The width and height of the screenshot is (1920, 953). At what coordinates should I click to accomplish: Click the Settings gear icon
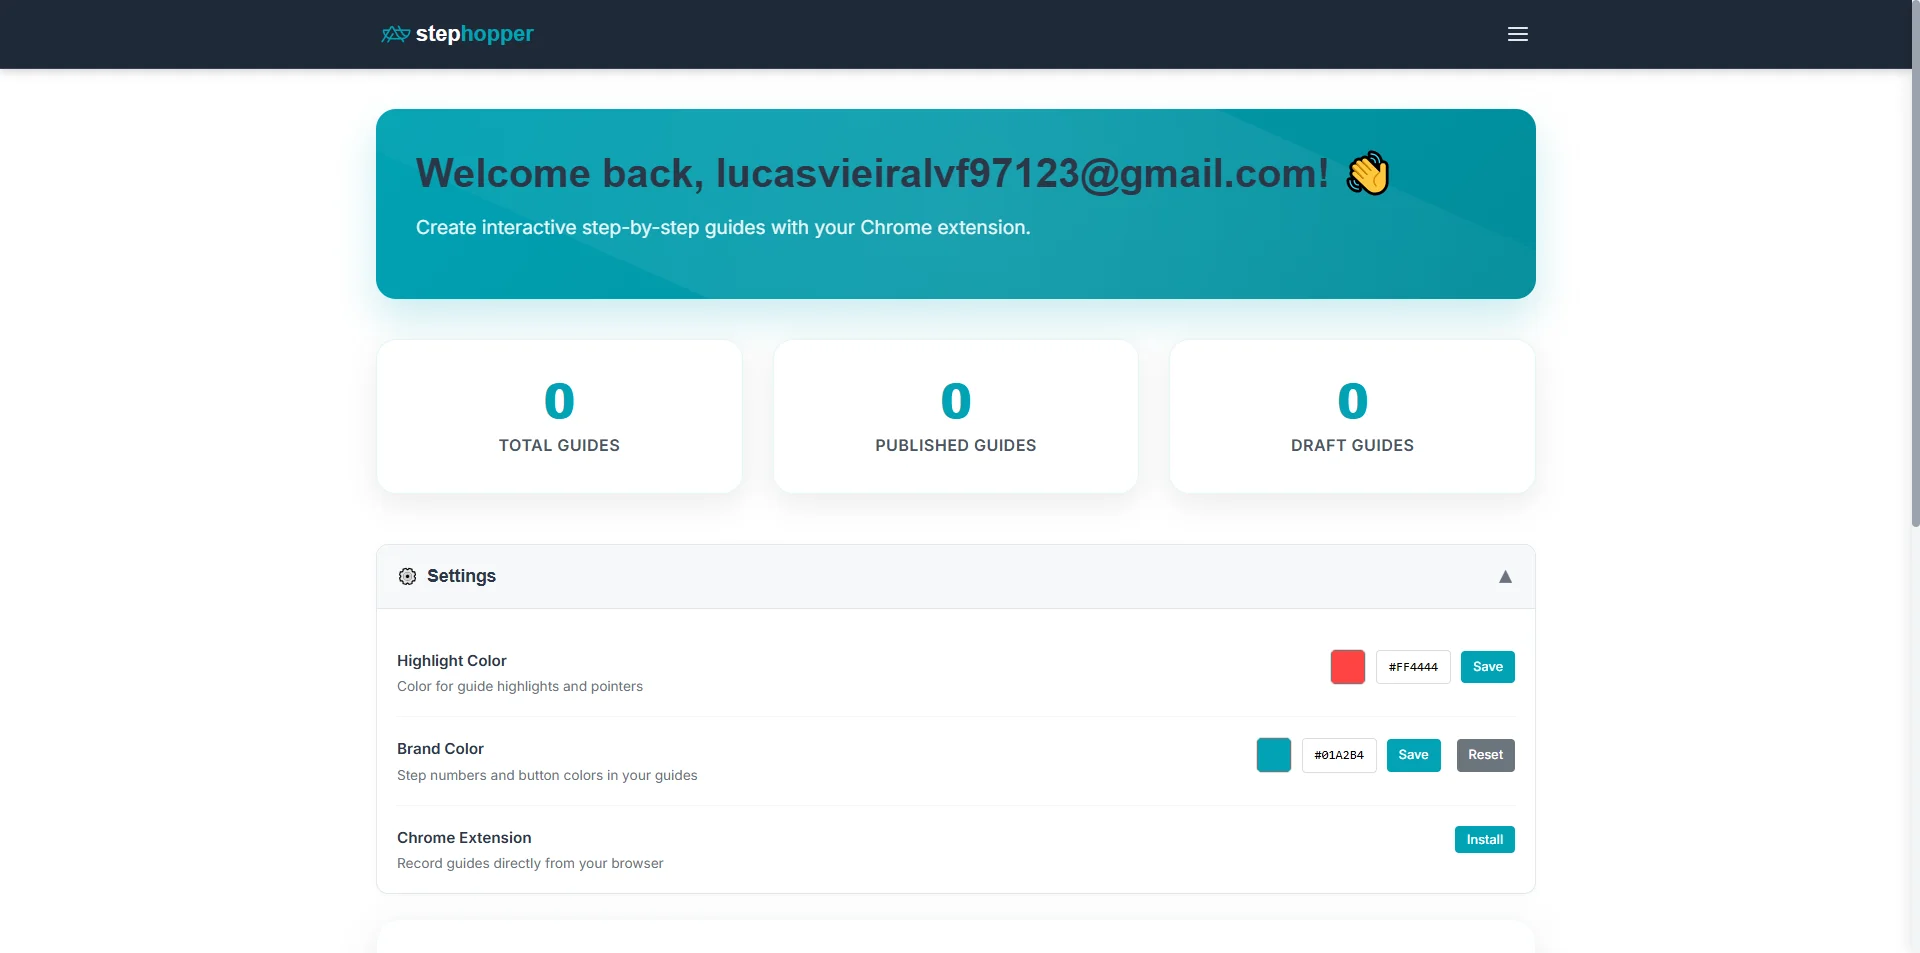407,576
